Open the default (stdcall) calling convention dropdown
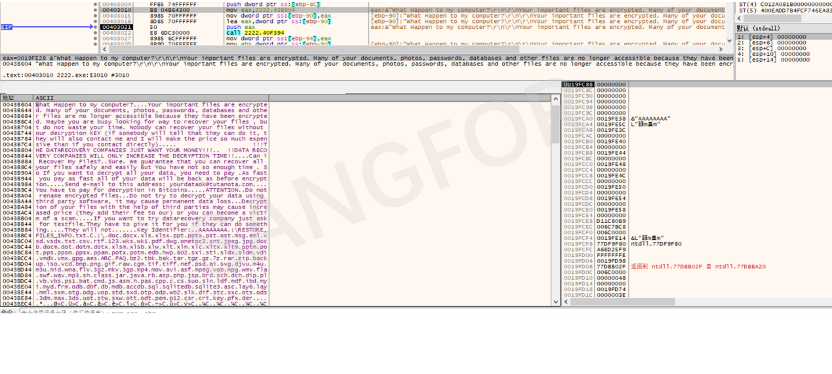832x374 pixels. [783, 28]
